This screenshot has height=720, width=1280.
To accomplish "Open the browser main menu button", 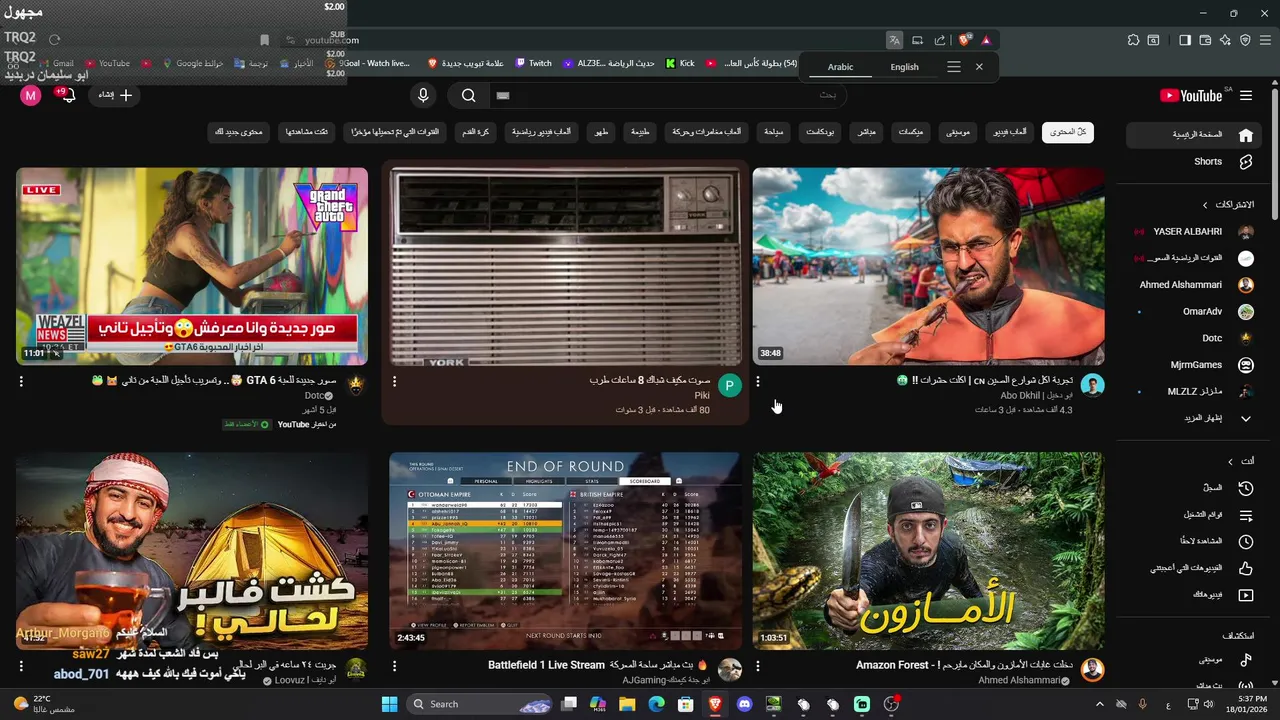I will pyautogui.click(x=1265, y=40).
